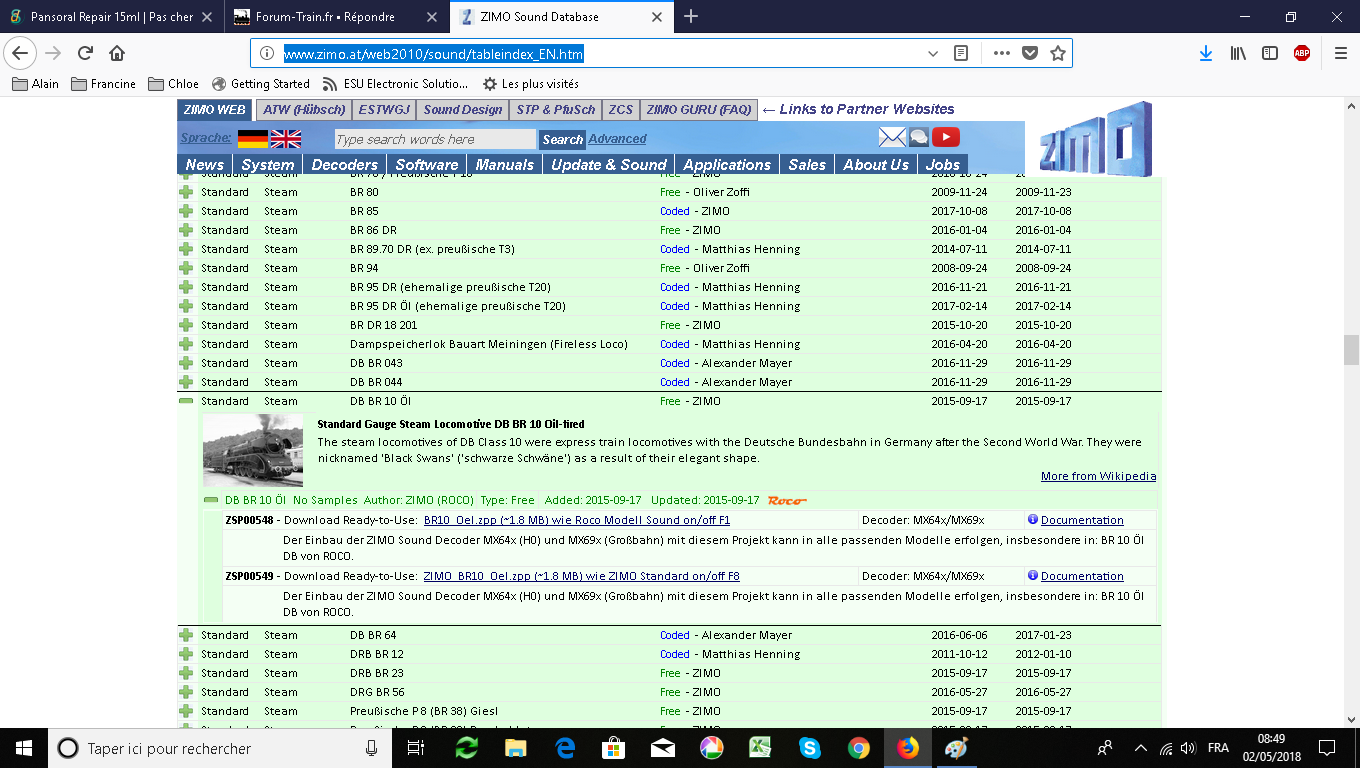The width and height of the screenshot is (1360, 768).
Task: Open Documentation link for ZSP00548
Action: point(1082,520)
